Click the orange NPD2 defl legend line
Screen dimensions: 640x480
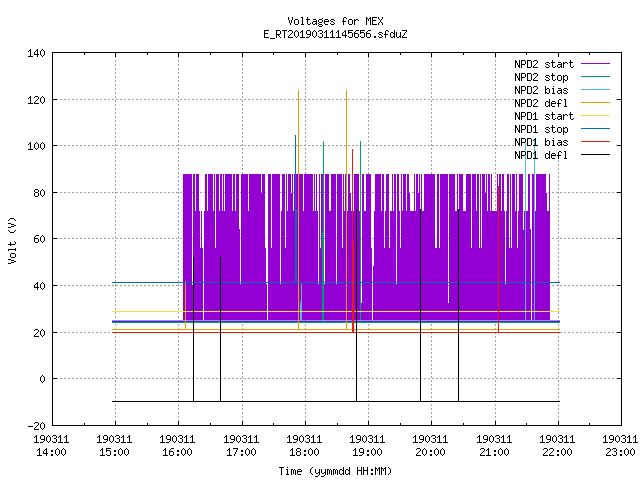pyautogui.click(x=595, y=103)
